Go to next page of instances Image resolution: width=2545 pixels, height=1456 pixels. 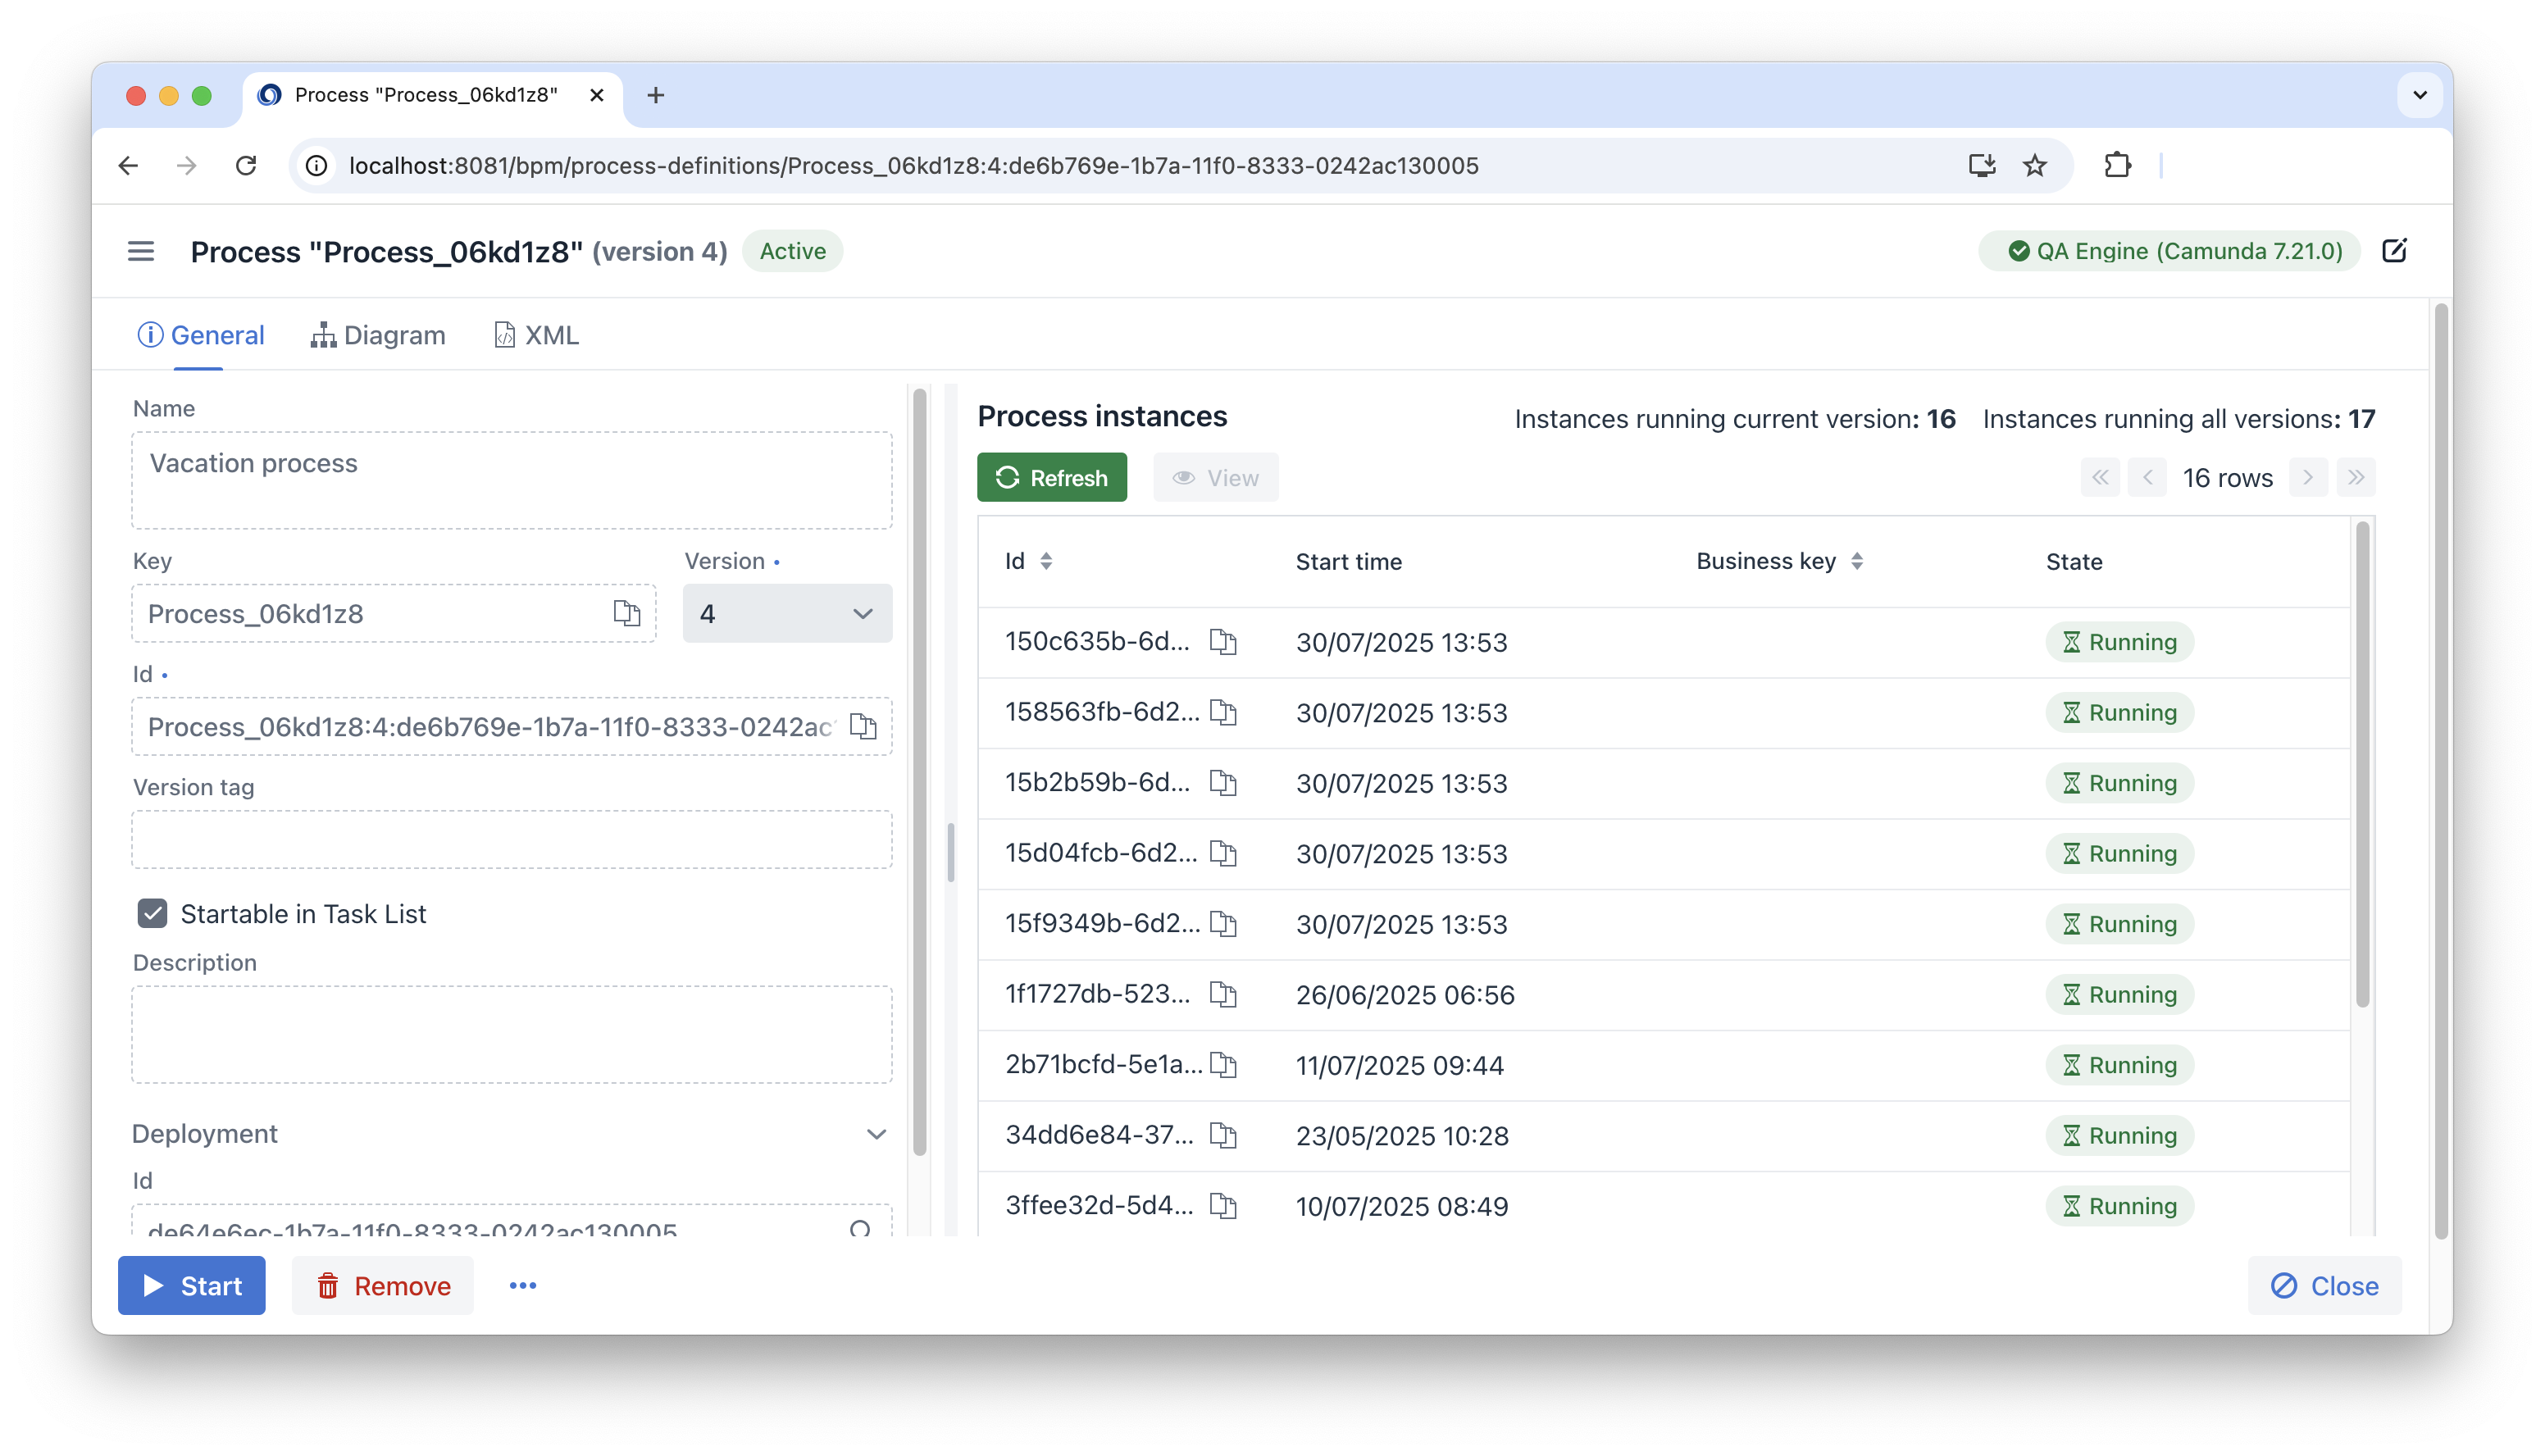pyautogui.click(x=2308, y=477)
